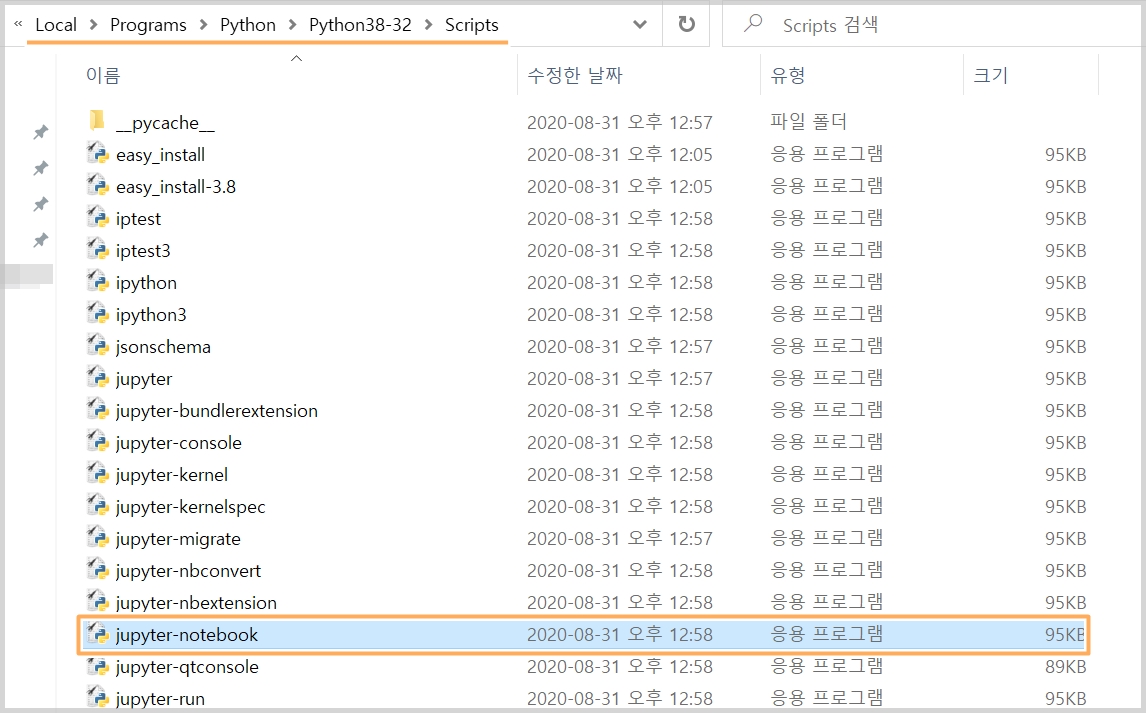Viewport: 1146px width, 713px height.
Task: Expand the arrow after Local breadcrumb
Action: (x=94, y=25)
